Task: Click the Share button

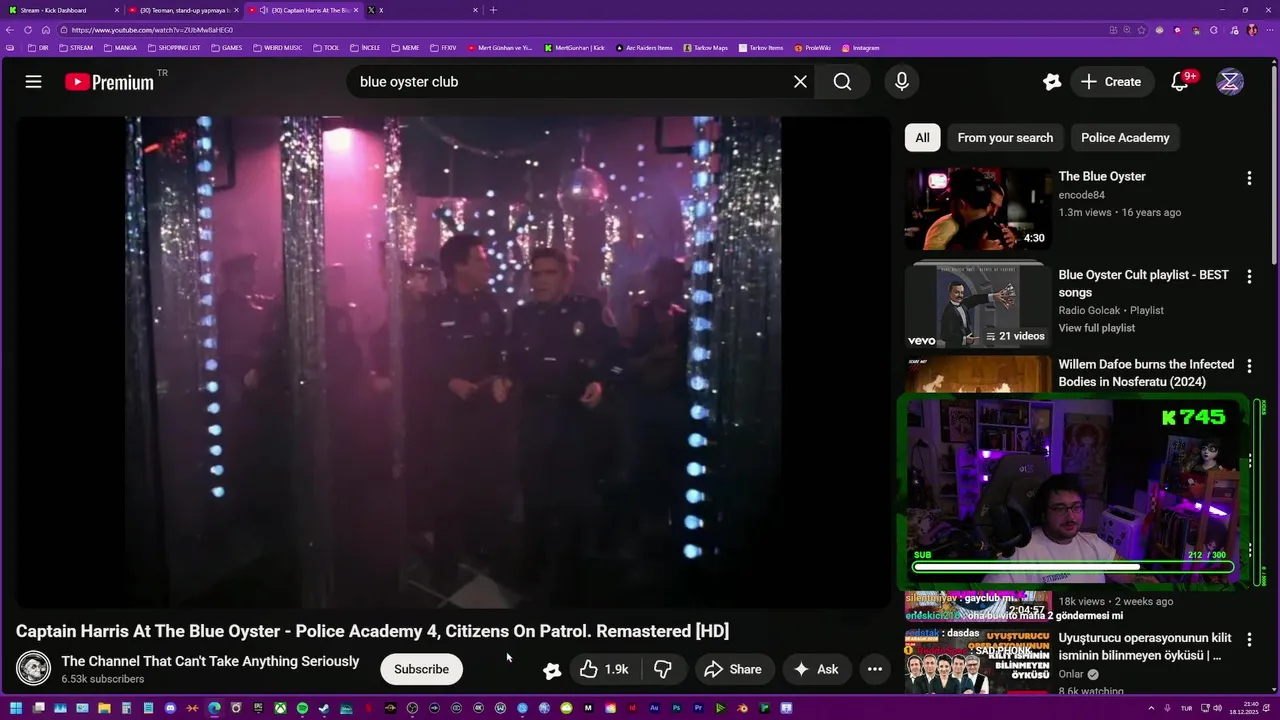Action: (733, 669)
